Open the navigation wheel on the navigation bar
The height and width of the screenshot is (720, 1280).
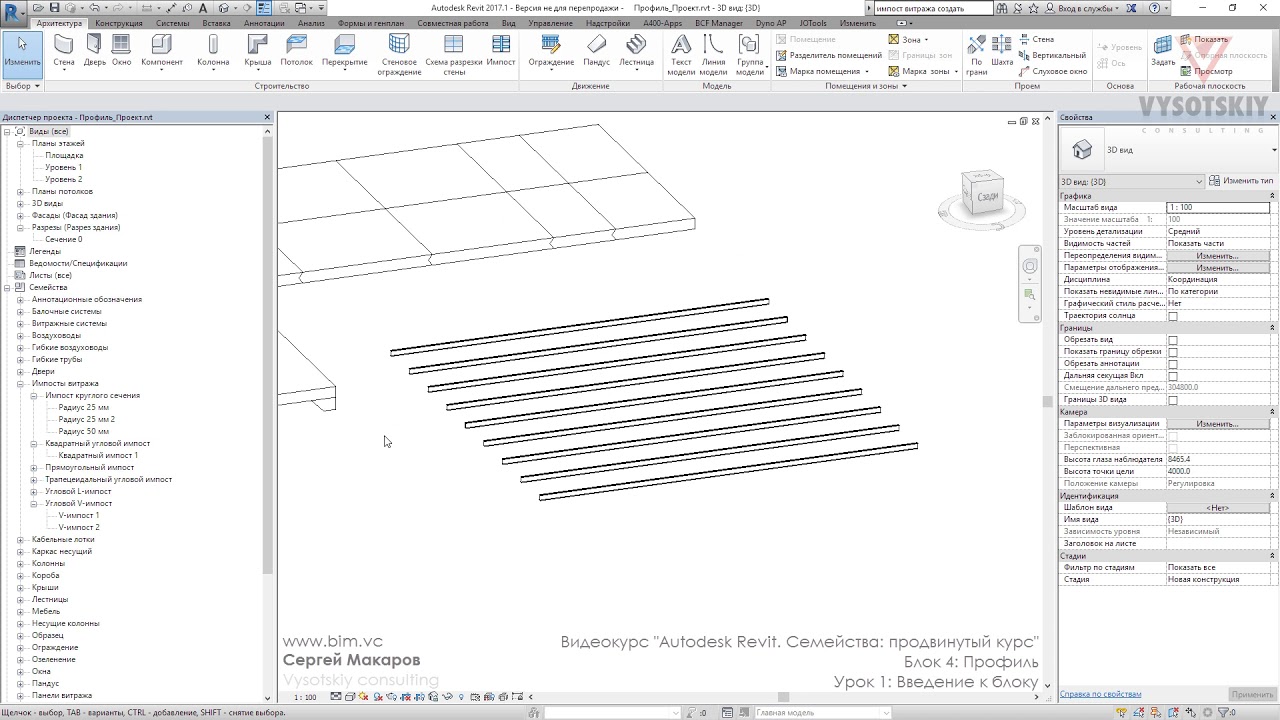tap(1030, 266)
